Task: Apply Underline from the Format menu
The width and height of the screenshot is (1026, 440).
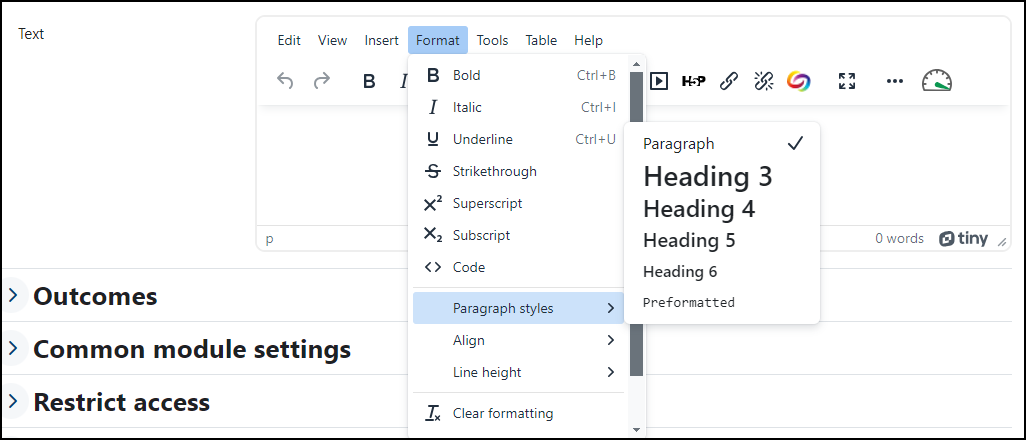Action: pos(520,139)
